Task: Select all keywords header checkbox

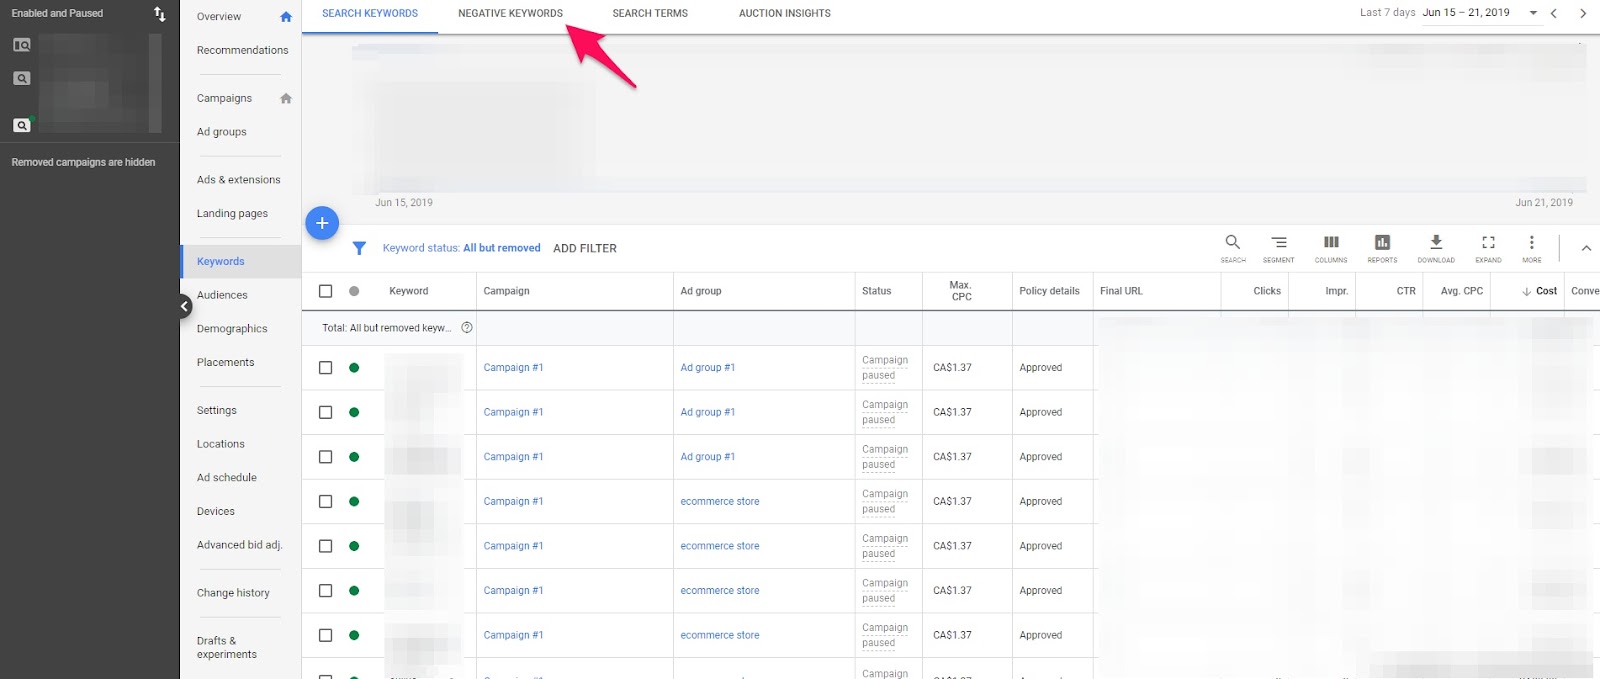Action: click(x=325, y=291)
